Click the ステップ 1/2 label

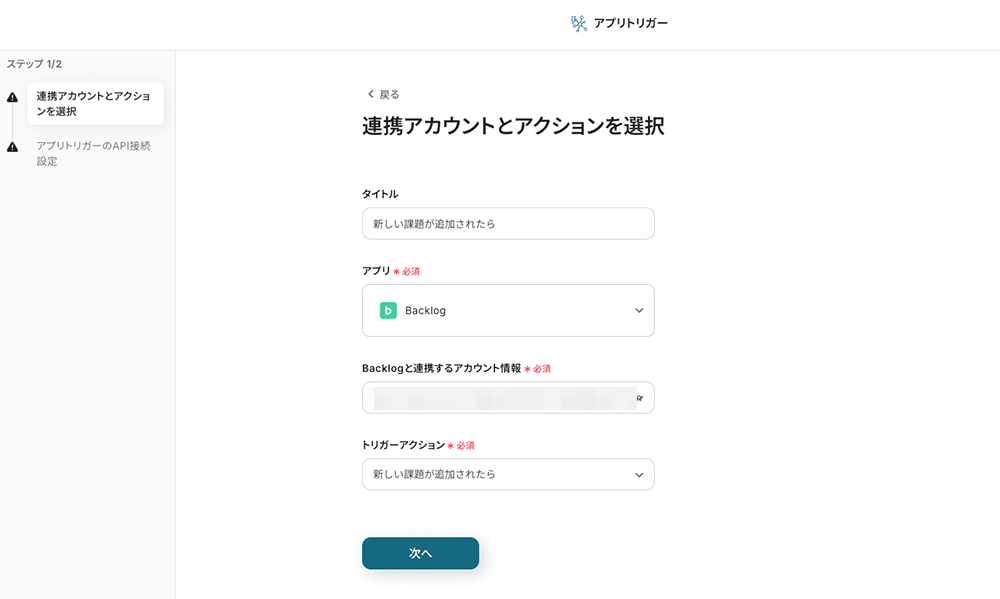coord(34,64)
